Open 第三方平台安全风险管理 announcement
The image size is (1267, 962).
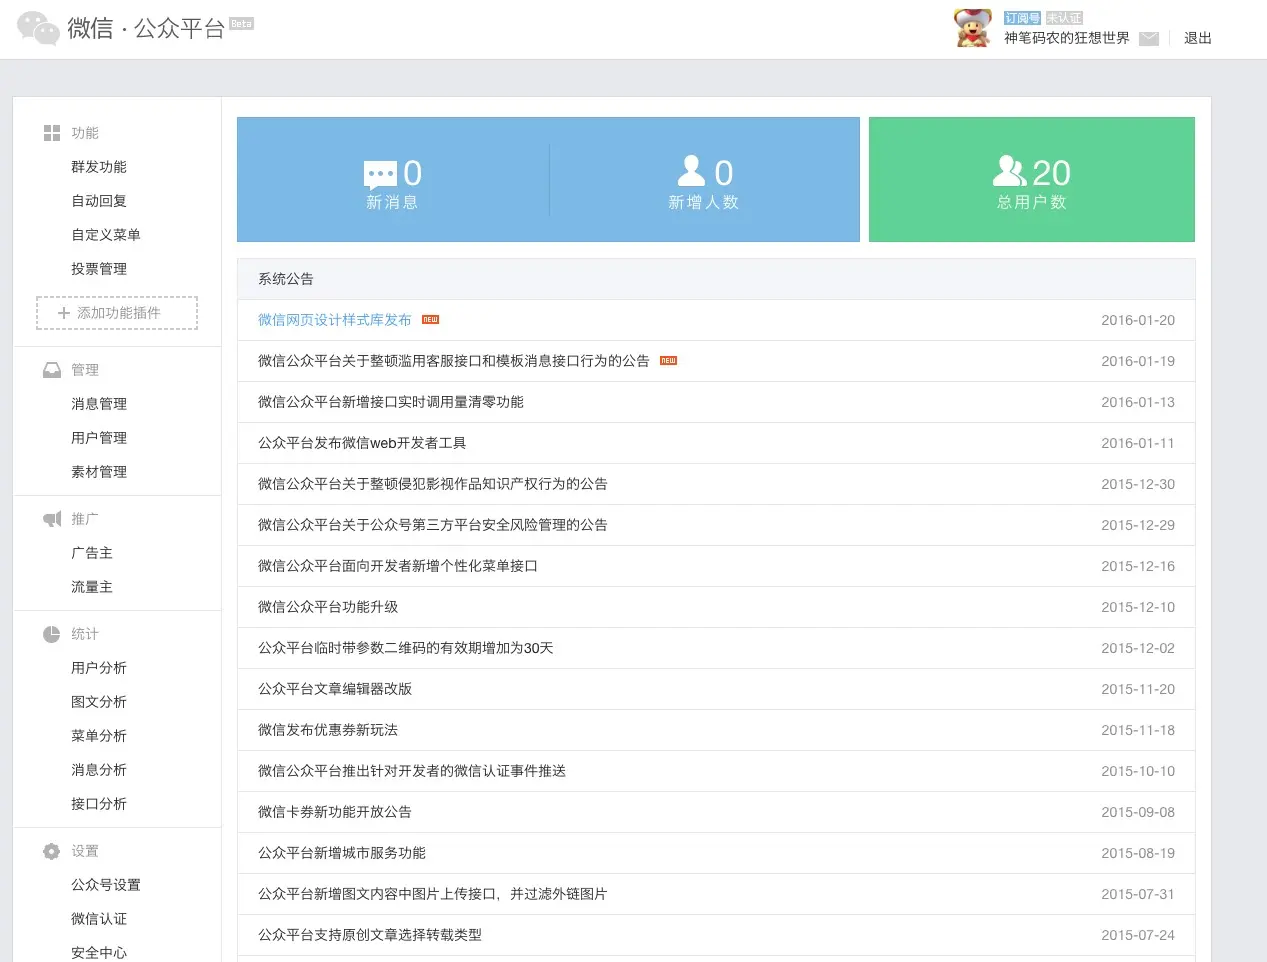click(x=433, y=525)
